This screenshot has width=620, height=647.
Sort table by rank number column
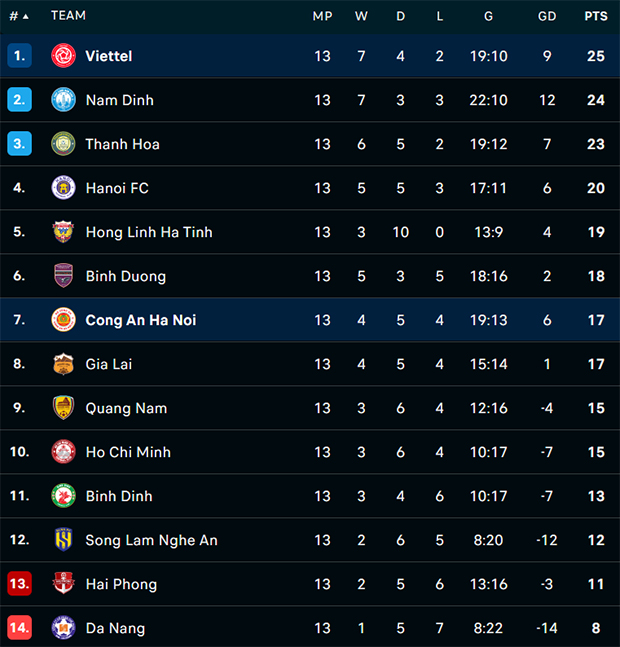click(19, 16)
